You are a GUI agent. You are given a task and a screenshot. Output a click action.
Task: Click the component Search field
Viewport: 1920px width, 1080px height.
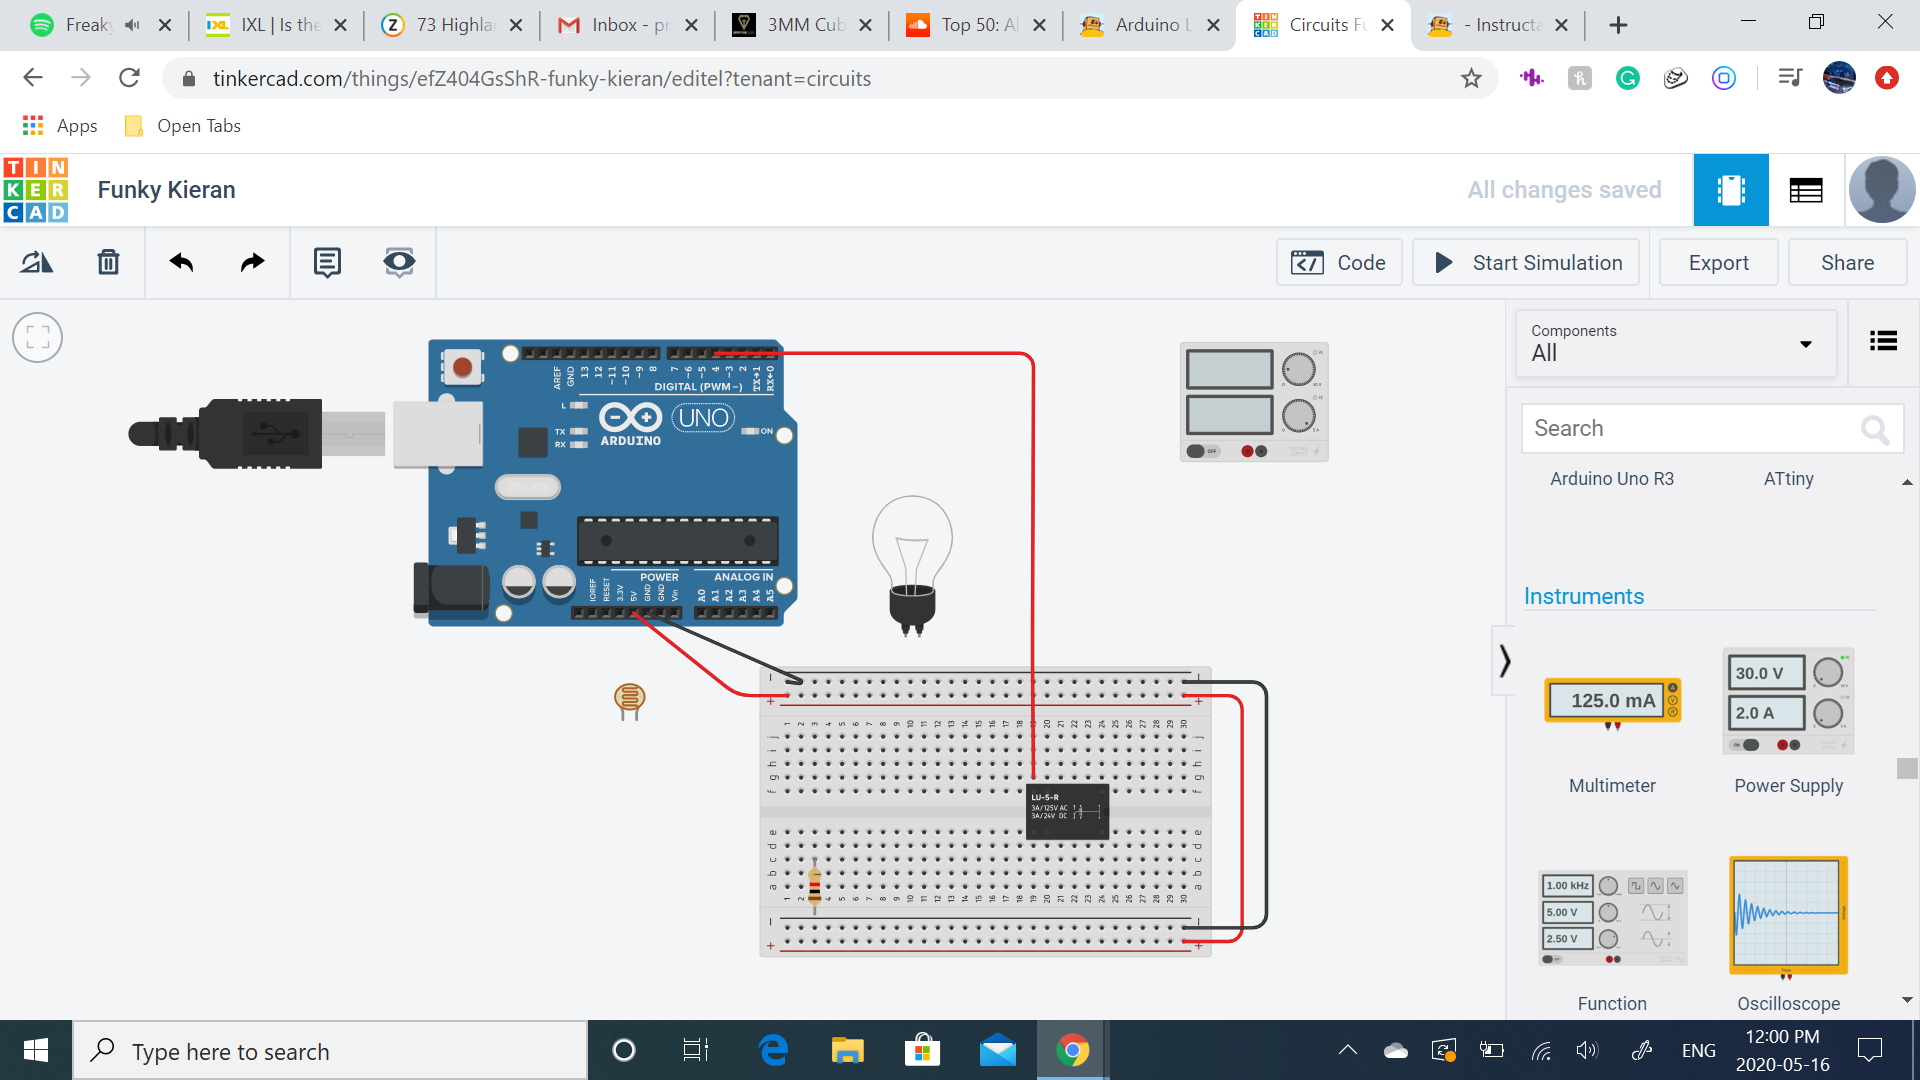click(x=1700, y=428)
